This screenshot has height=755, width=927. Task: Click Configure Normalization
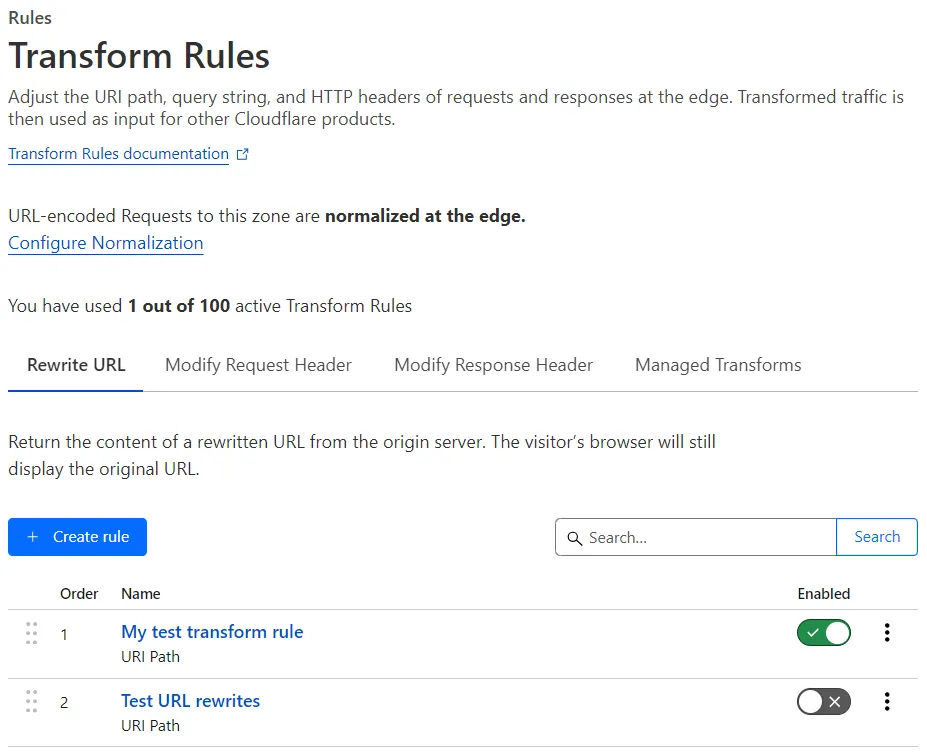click(105, 243)
